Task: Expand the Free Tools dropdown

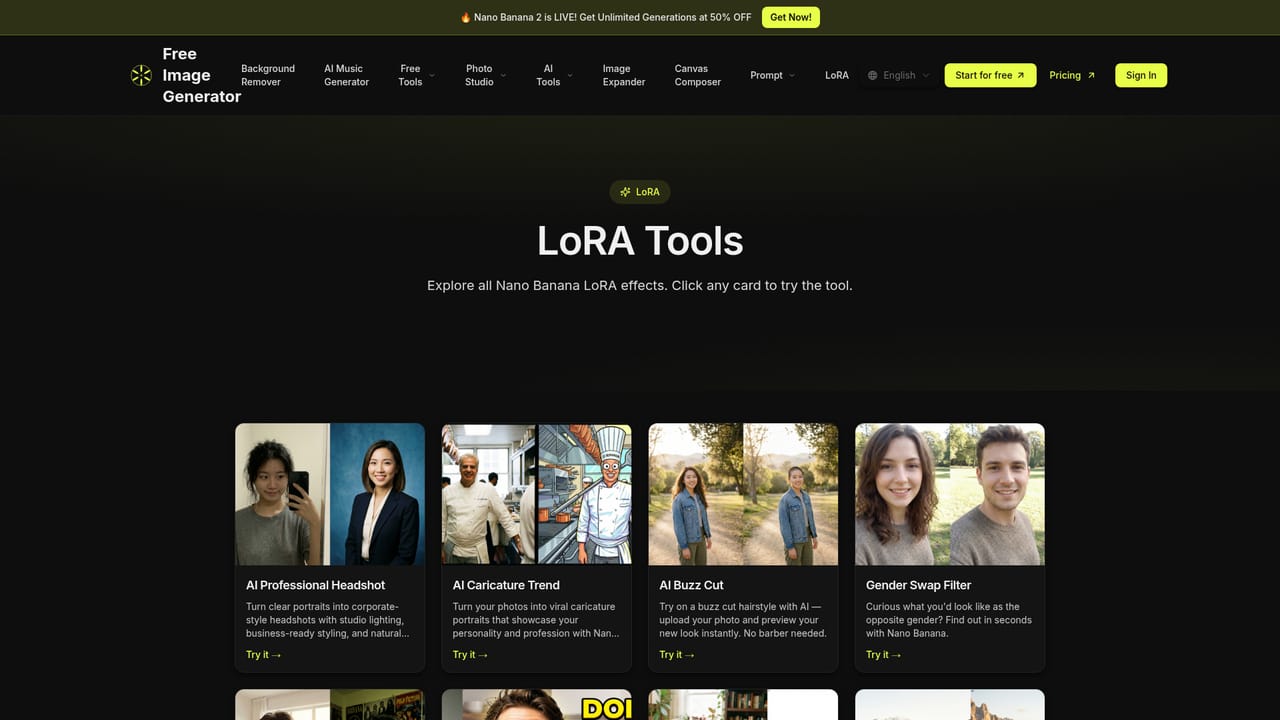Action: point(417,75)
